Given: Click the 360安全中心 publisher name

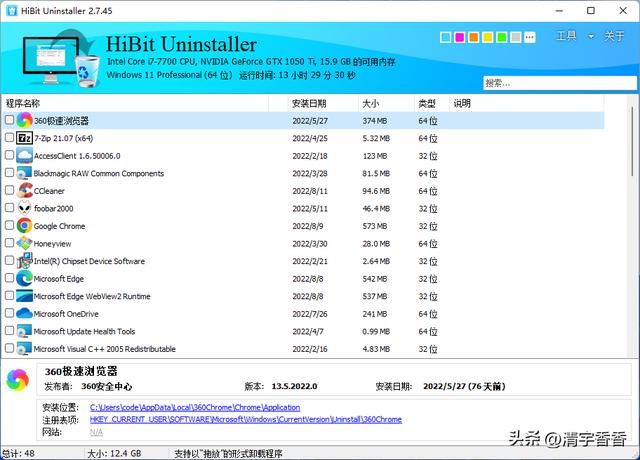Looking at the screenshot, I should coord(107,386).
